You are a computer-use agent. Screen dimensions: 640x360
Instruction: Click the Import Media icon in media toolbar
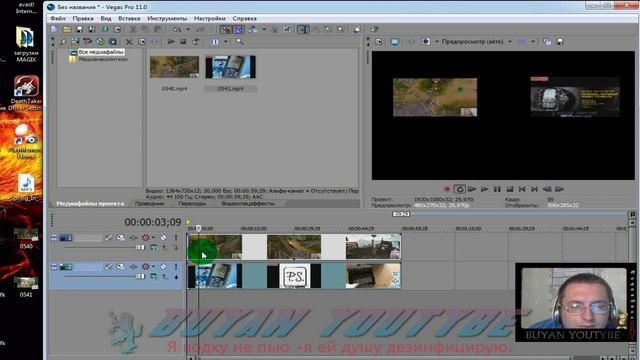coord(62,42)
